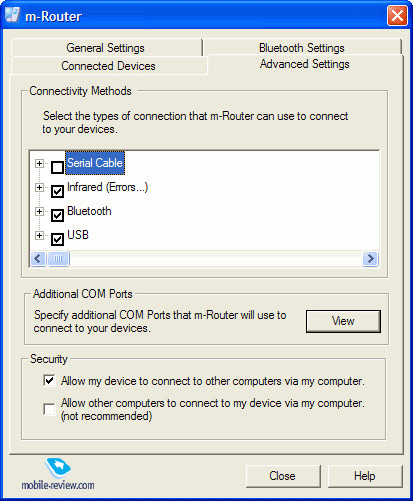Enable the Serial Cable checkbox

click(57, 167)
